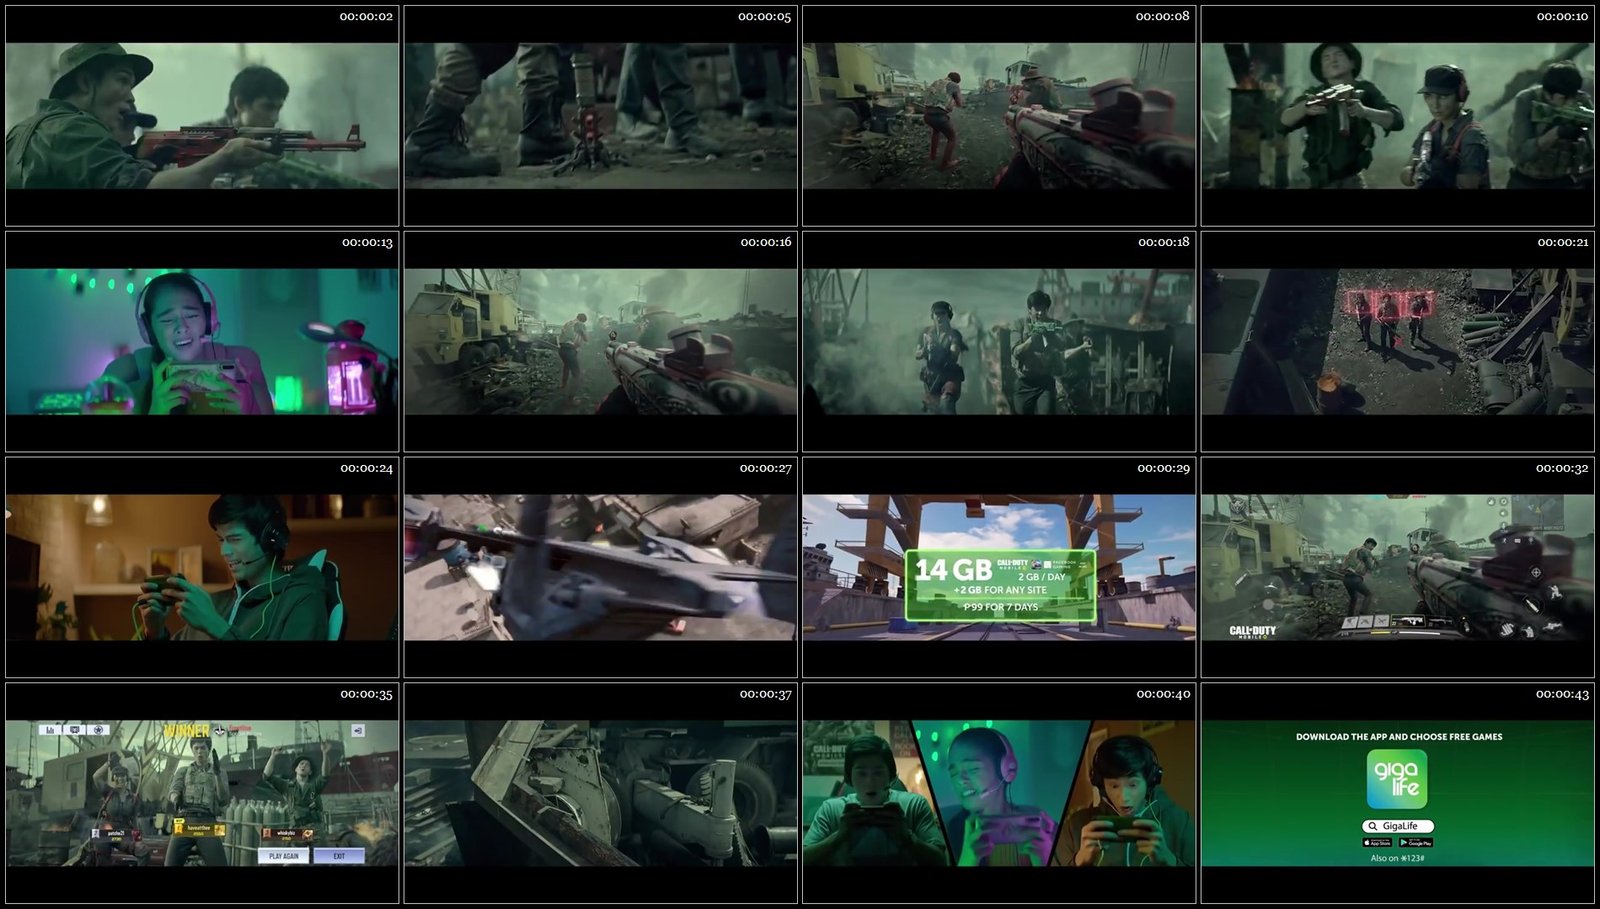1600x909 pixels.
Task: Select the 00:00:10 frame of three soldiers
Action: [x=1398, y=116]
